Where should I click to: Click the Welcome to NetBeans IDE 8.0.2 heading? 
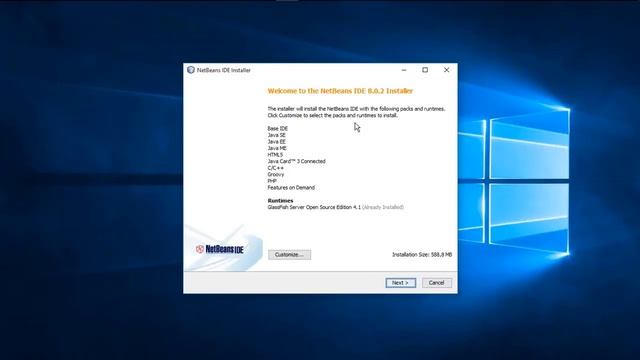click(x=340, y=91)
